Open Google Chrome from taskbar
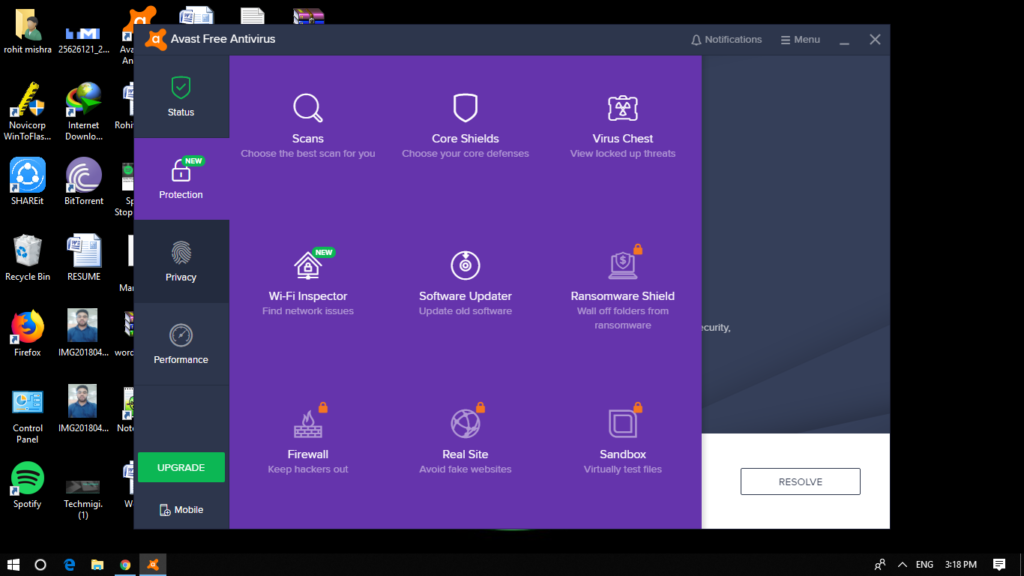Screen dimensions: 1024x576 125,565
